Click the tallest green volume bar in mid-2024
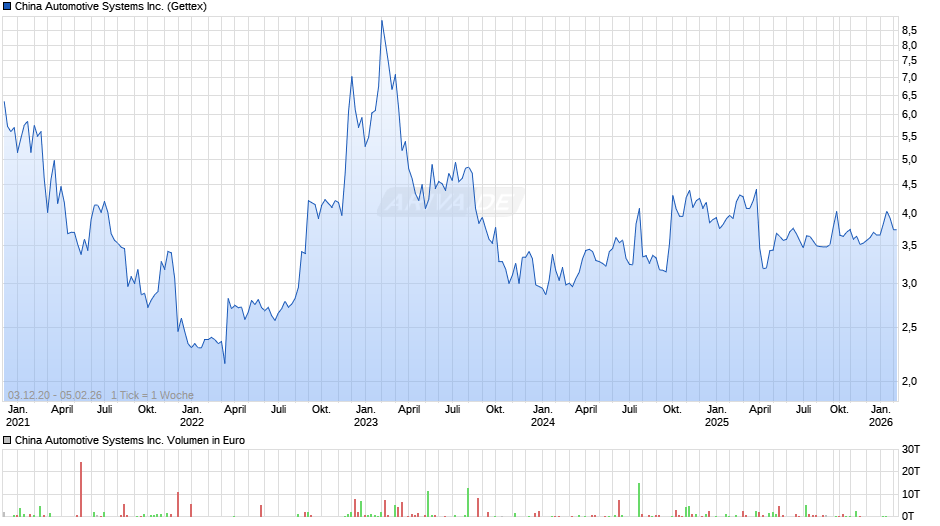The image size is (940, 526). [639, 500]
